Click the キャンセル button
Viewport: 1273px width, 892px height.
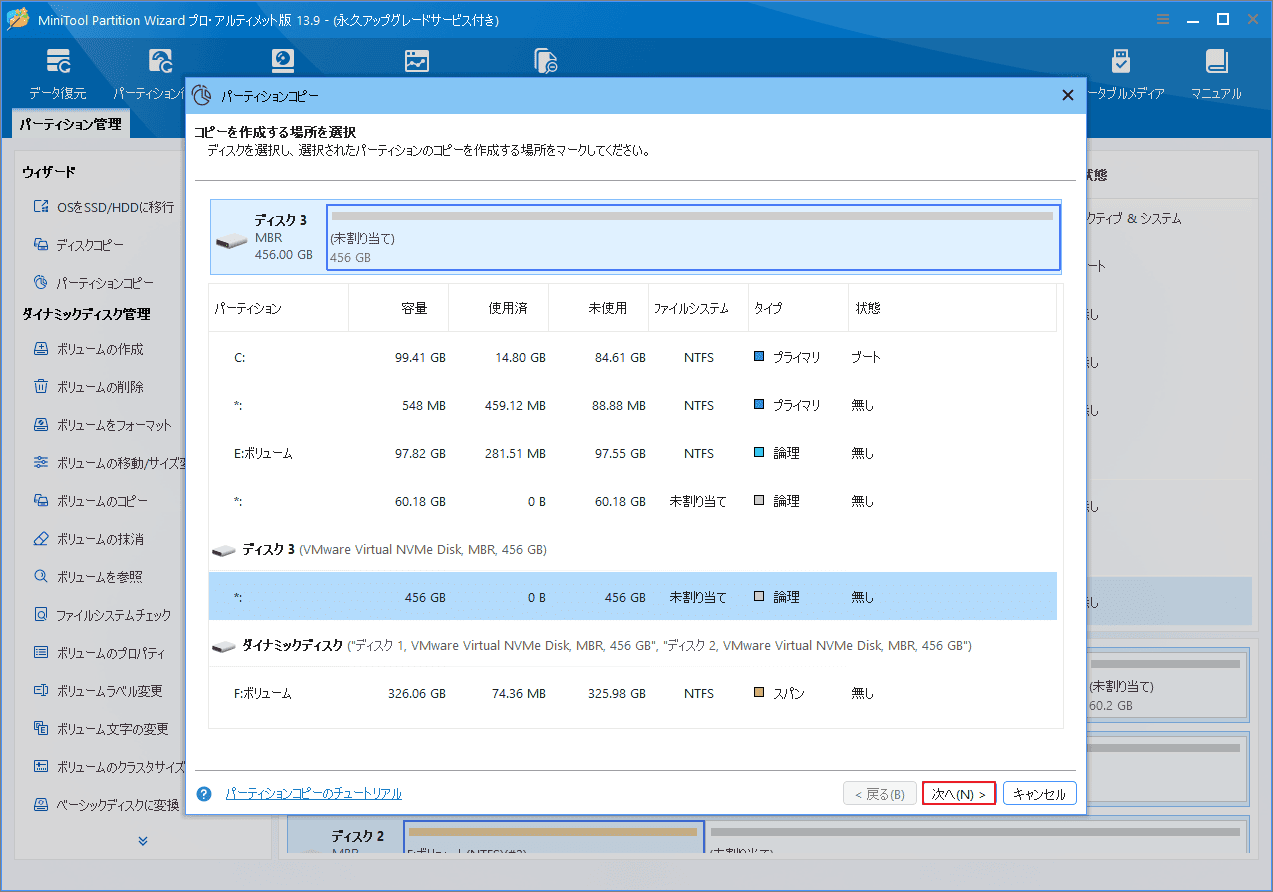coord(1040,794)
